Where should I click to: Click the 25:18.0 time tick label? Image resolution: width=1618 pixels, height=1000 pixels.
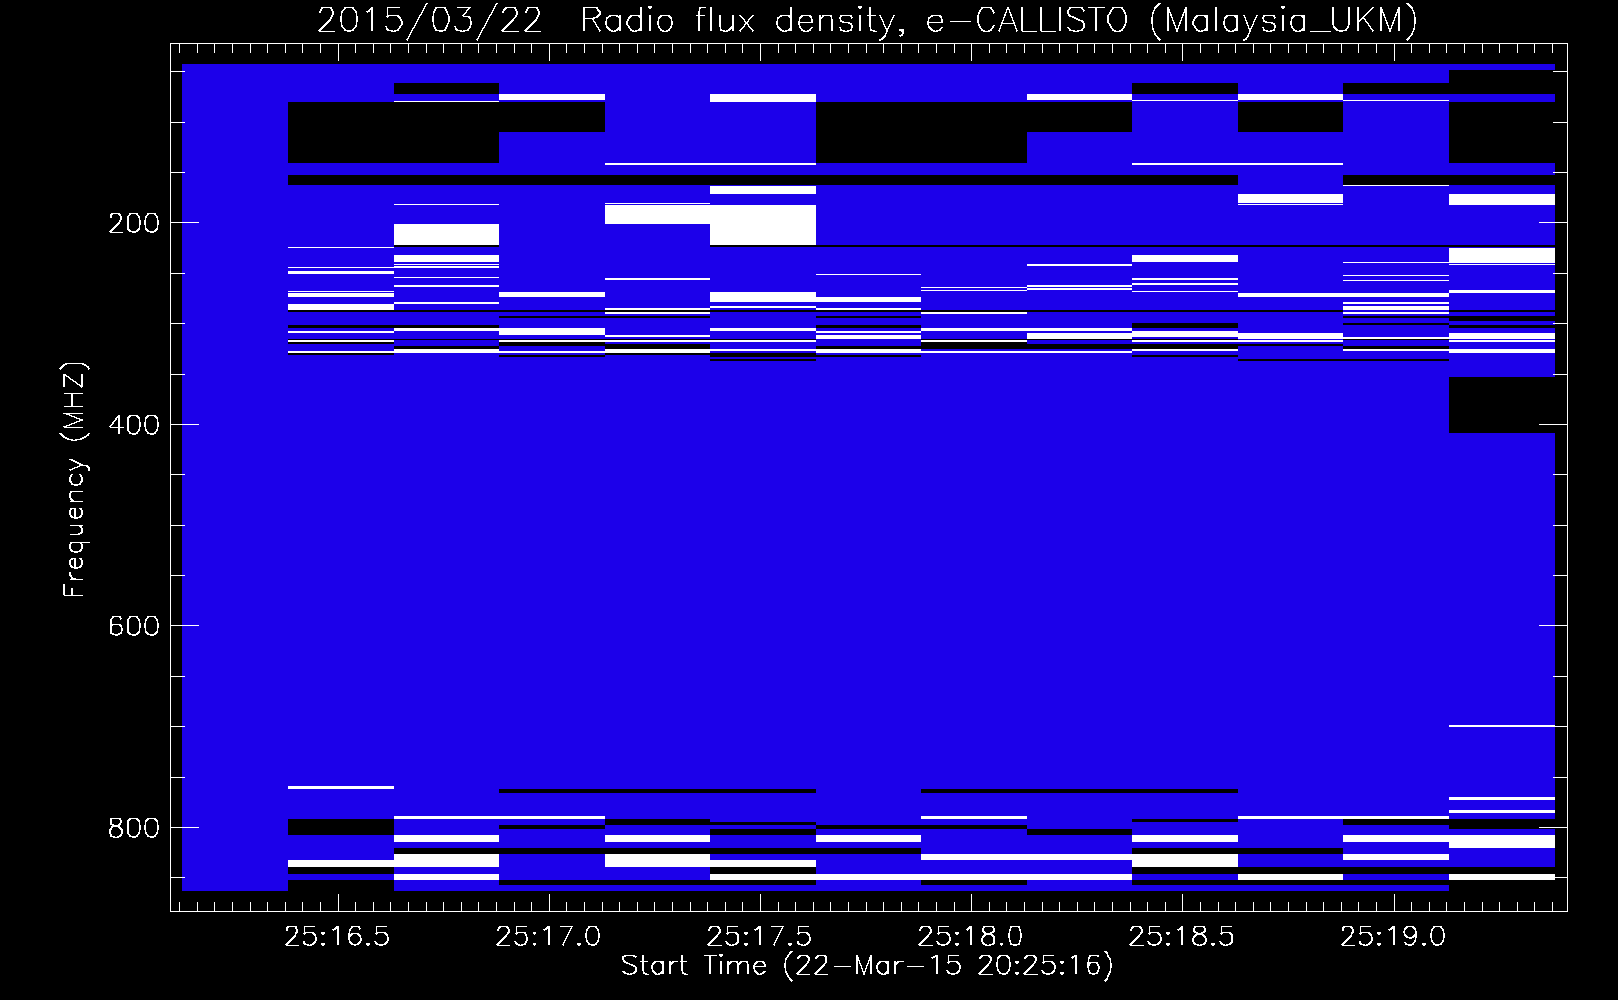pos(970,937)
